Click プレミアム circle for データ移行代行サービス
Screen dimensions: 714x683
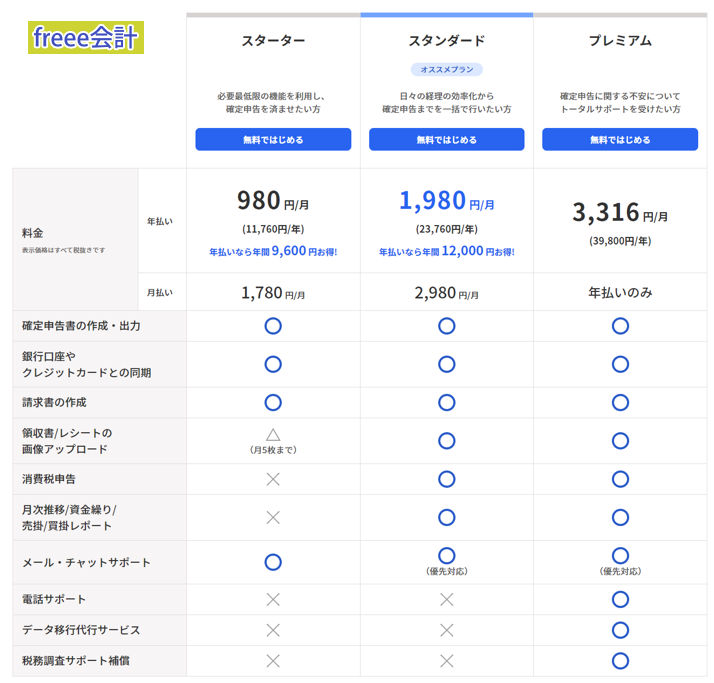coord(620,630)
